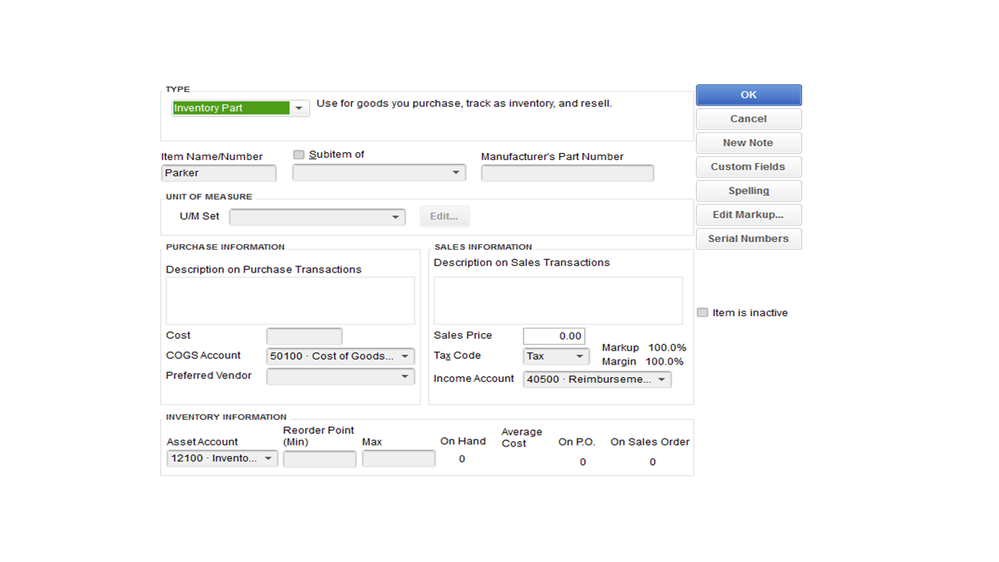Click the Unit of Measure heading
Screen dimensions: 999x562
point(209,196)
